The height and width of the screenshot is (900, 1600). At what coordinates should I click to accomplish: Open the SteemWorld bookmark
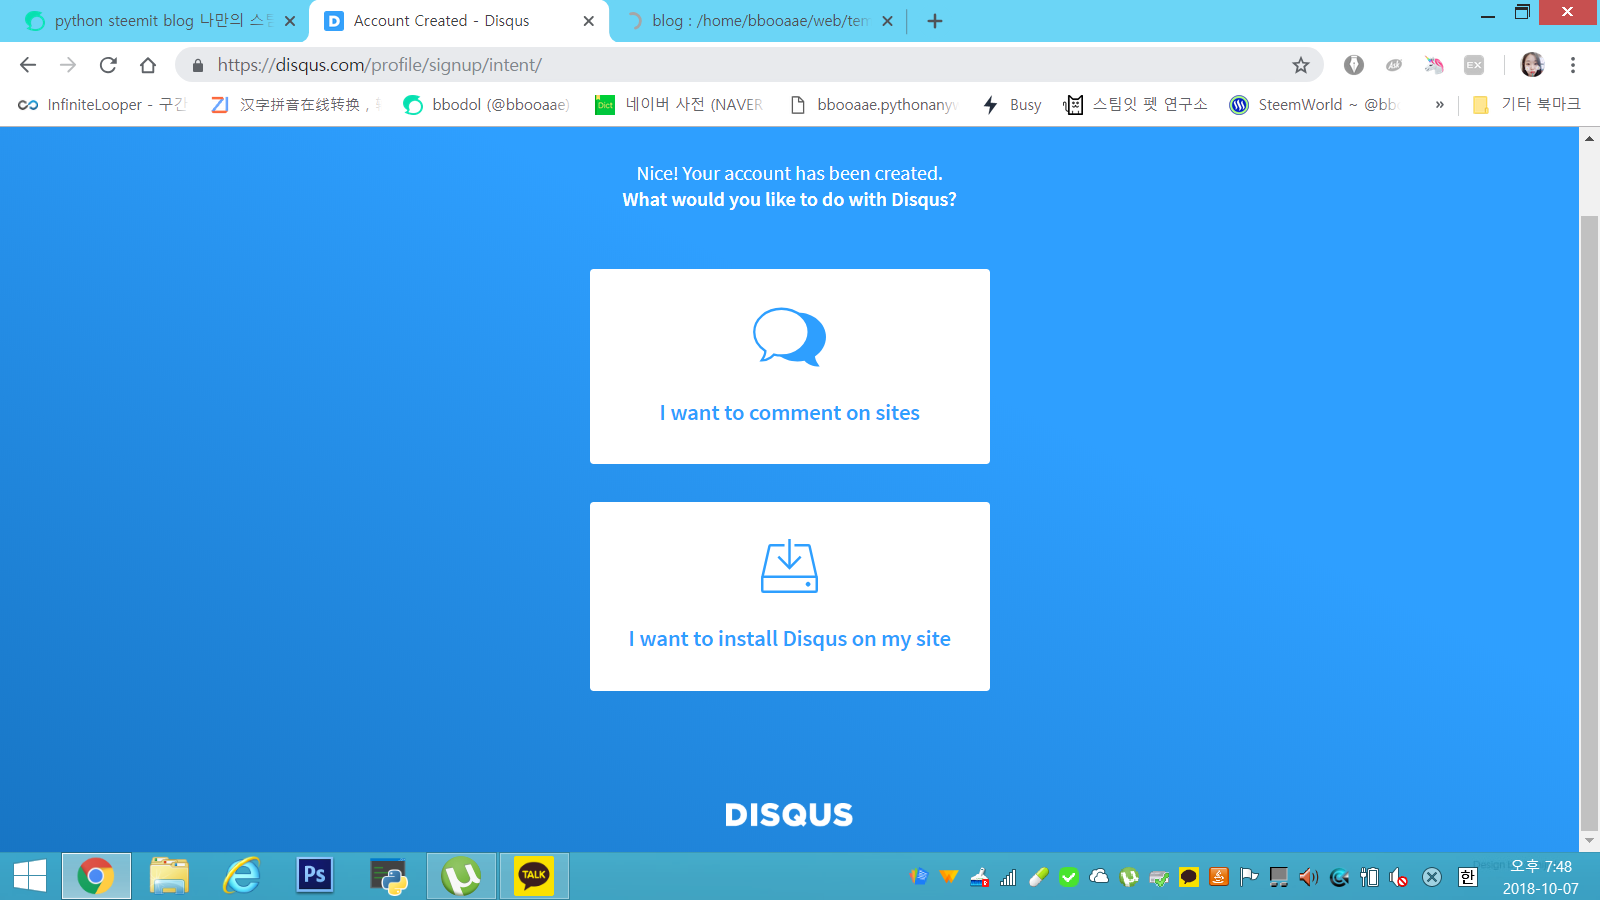pyautogui.click(x=1314, y=105)
